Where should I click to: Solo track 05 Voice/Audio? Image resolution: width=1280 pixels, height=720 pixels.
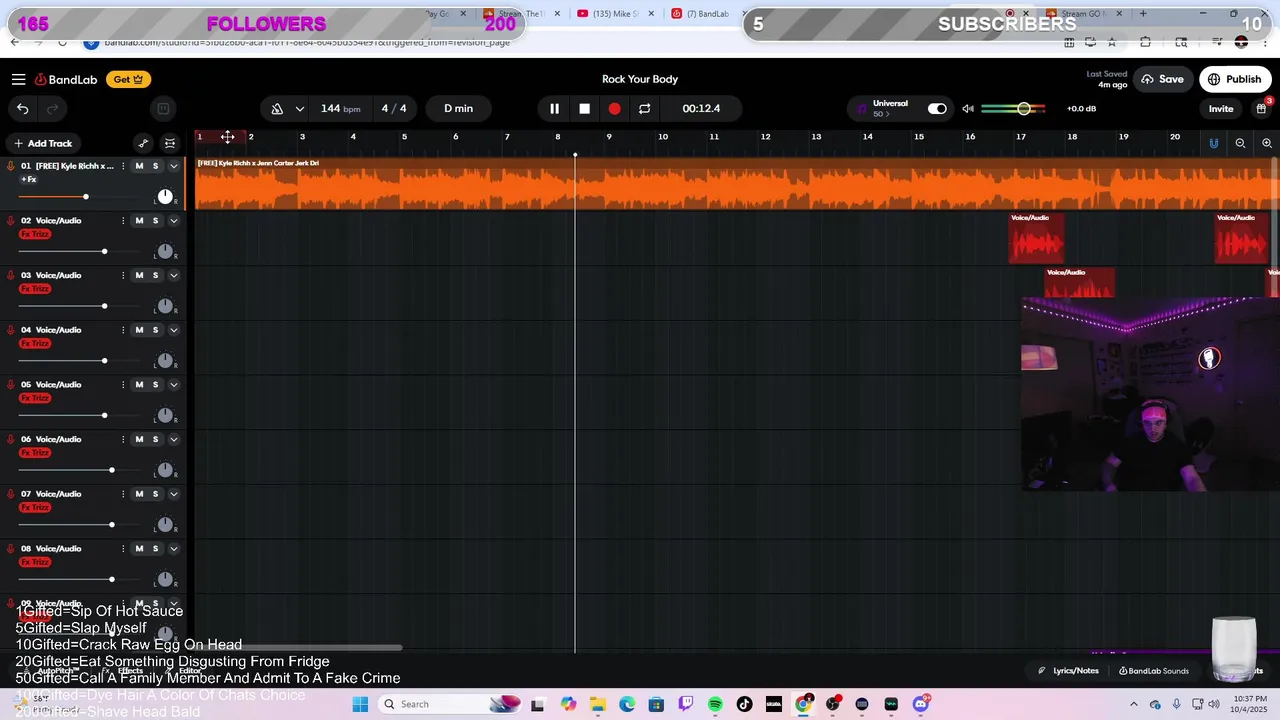tap(155, 385)
